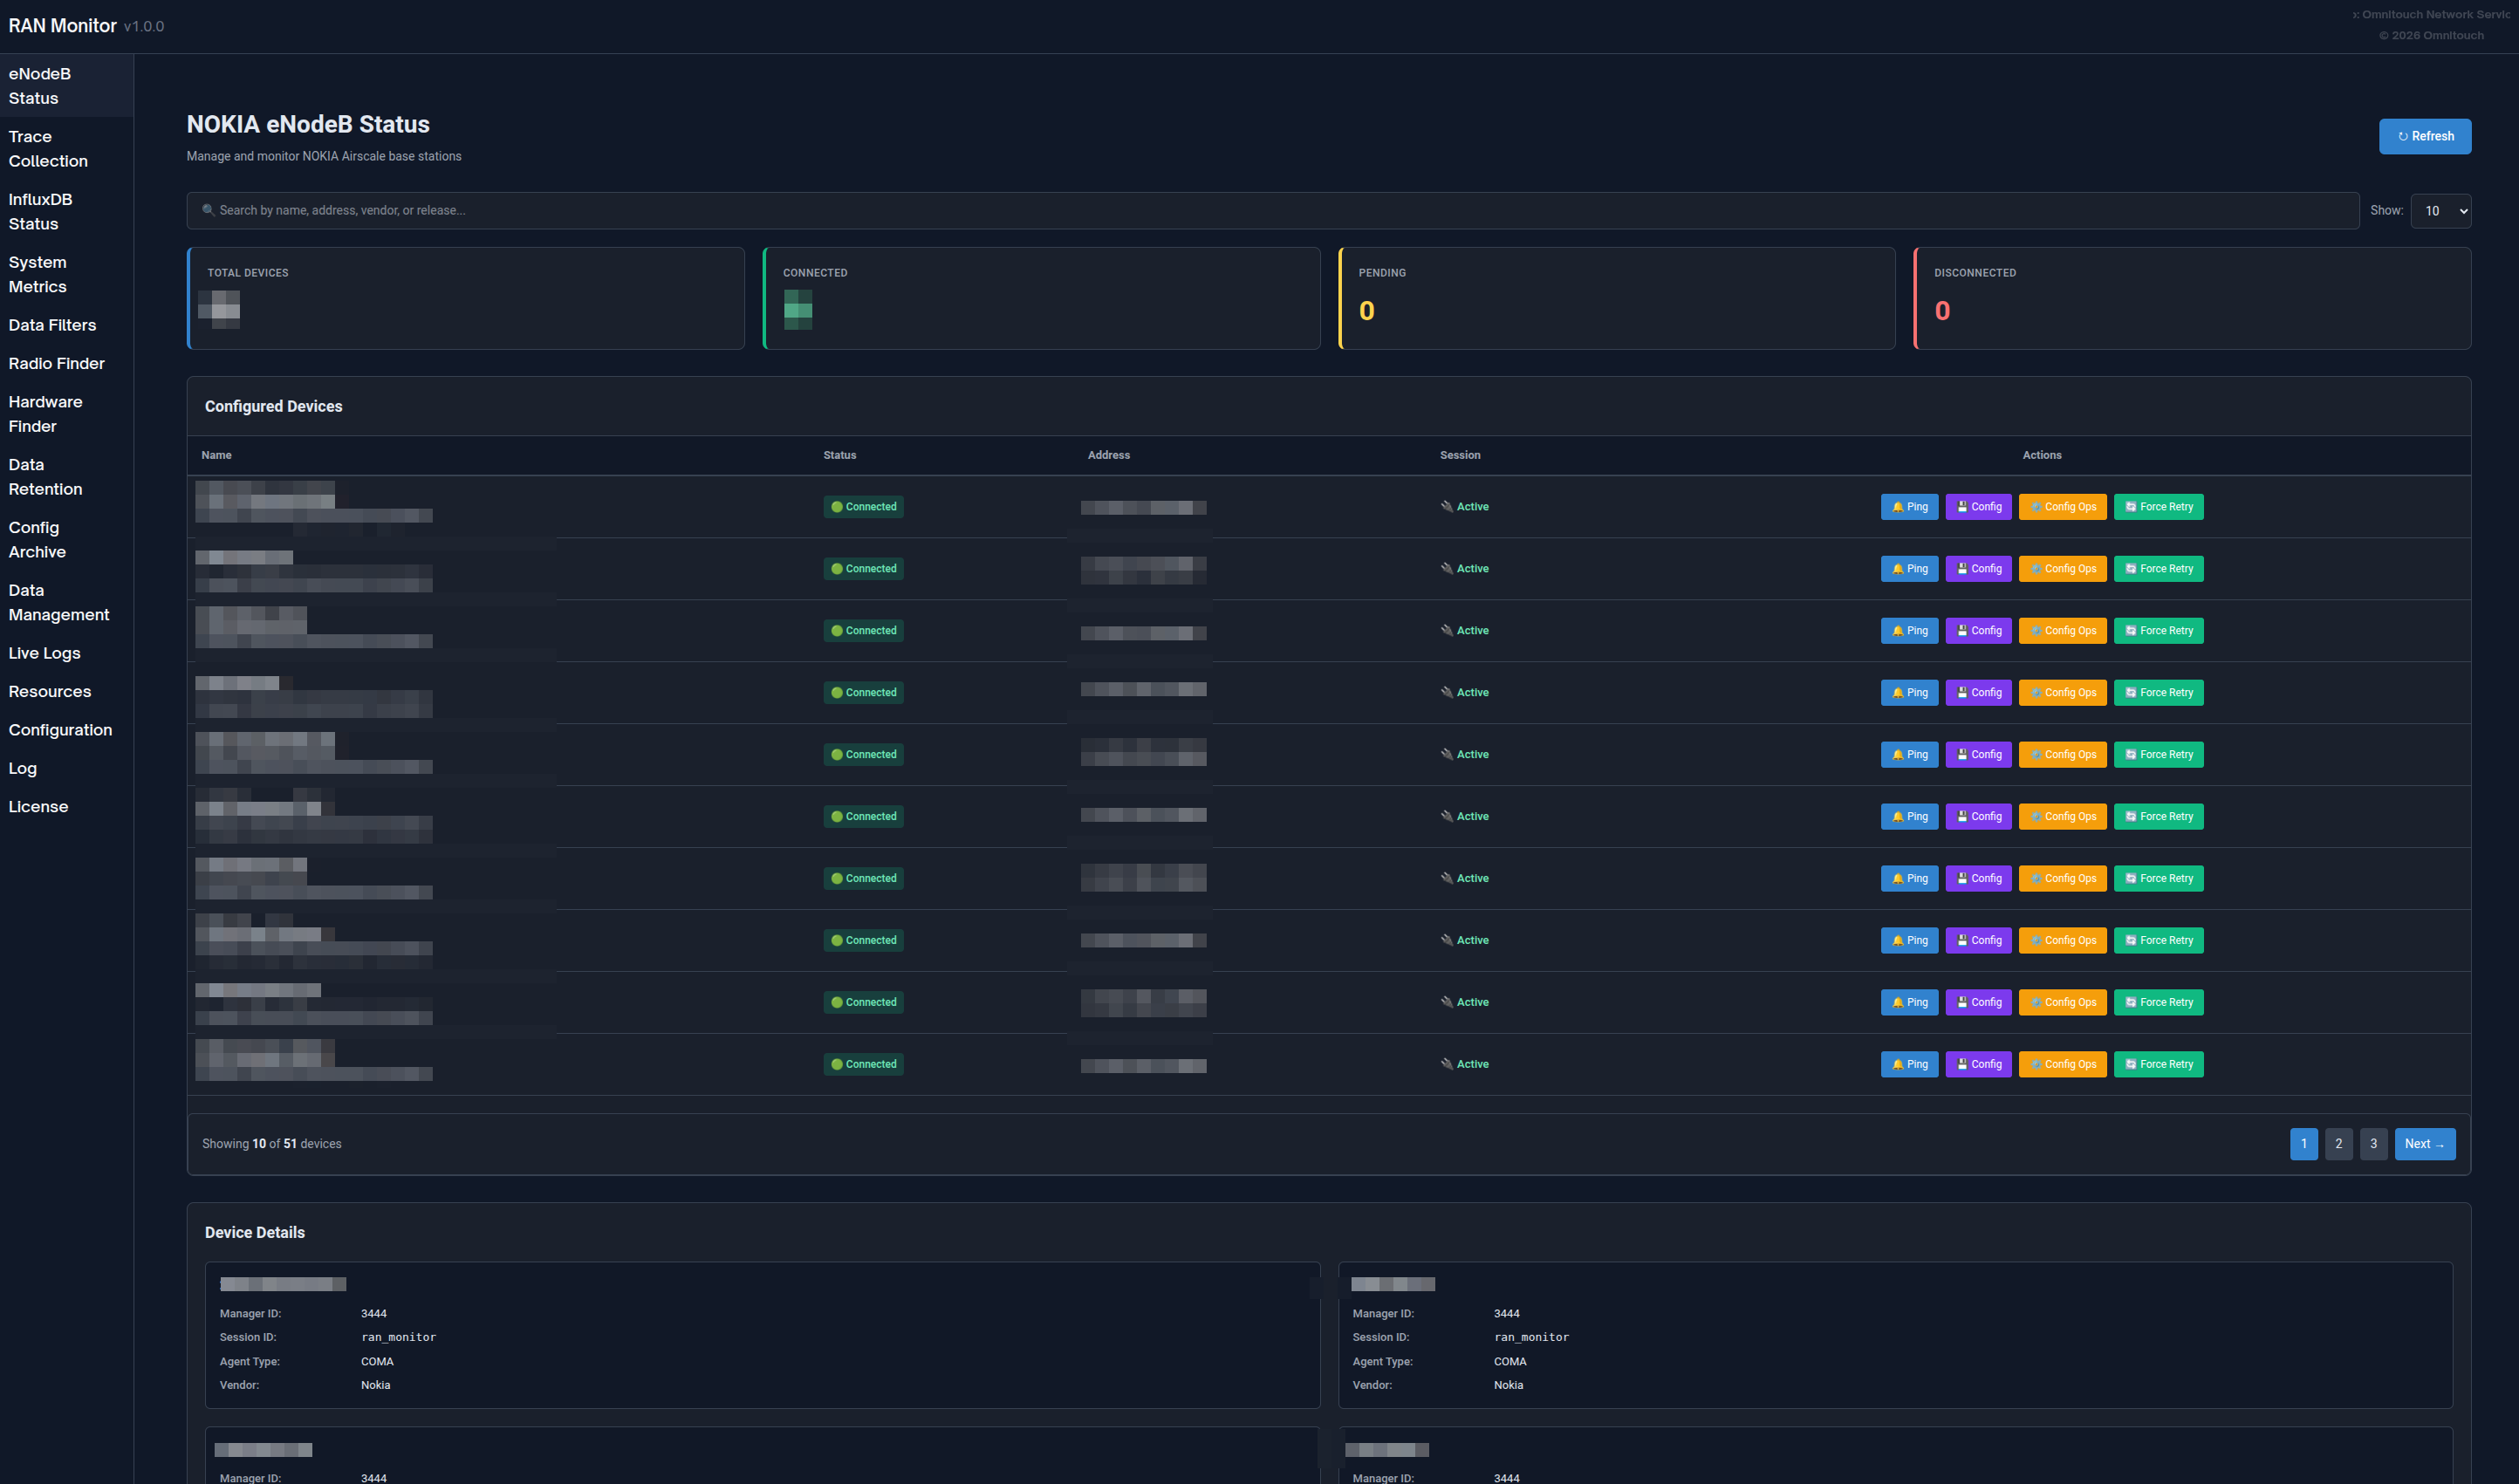Go to page 2 of devices
Image resolution: width=2519 pixels, height=1484 pixels.
tap(2338, 1144)
